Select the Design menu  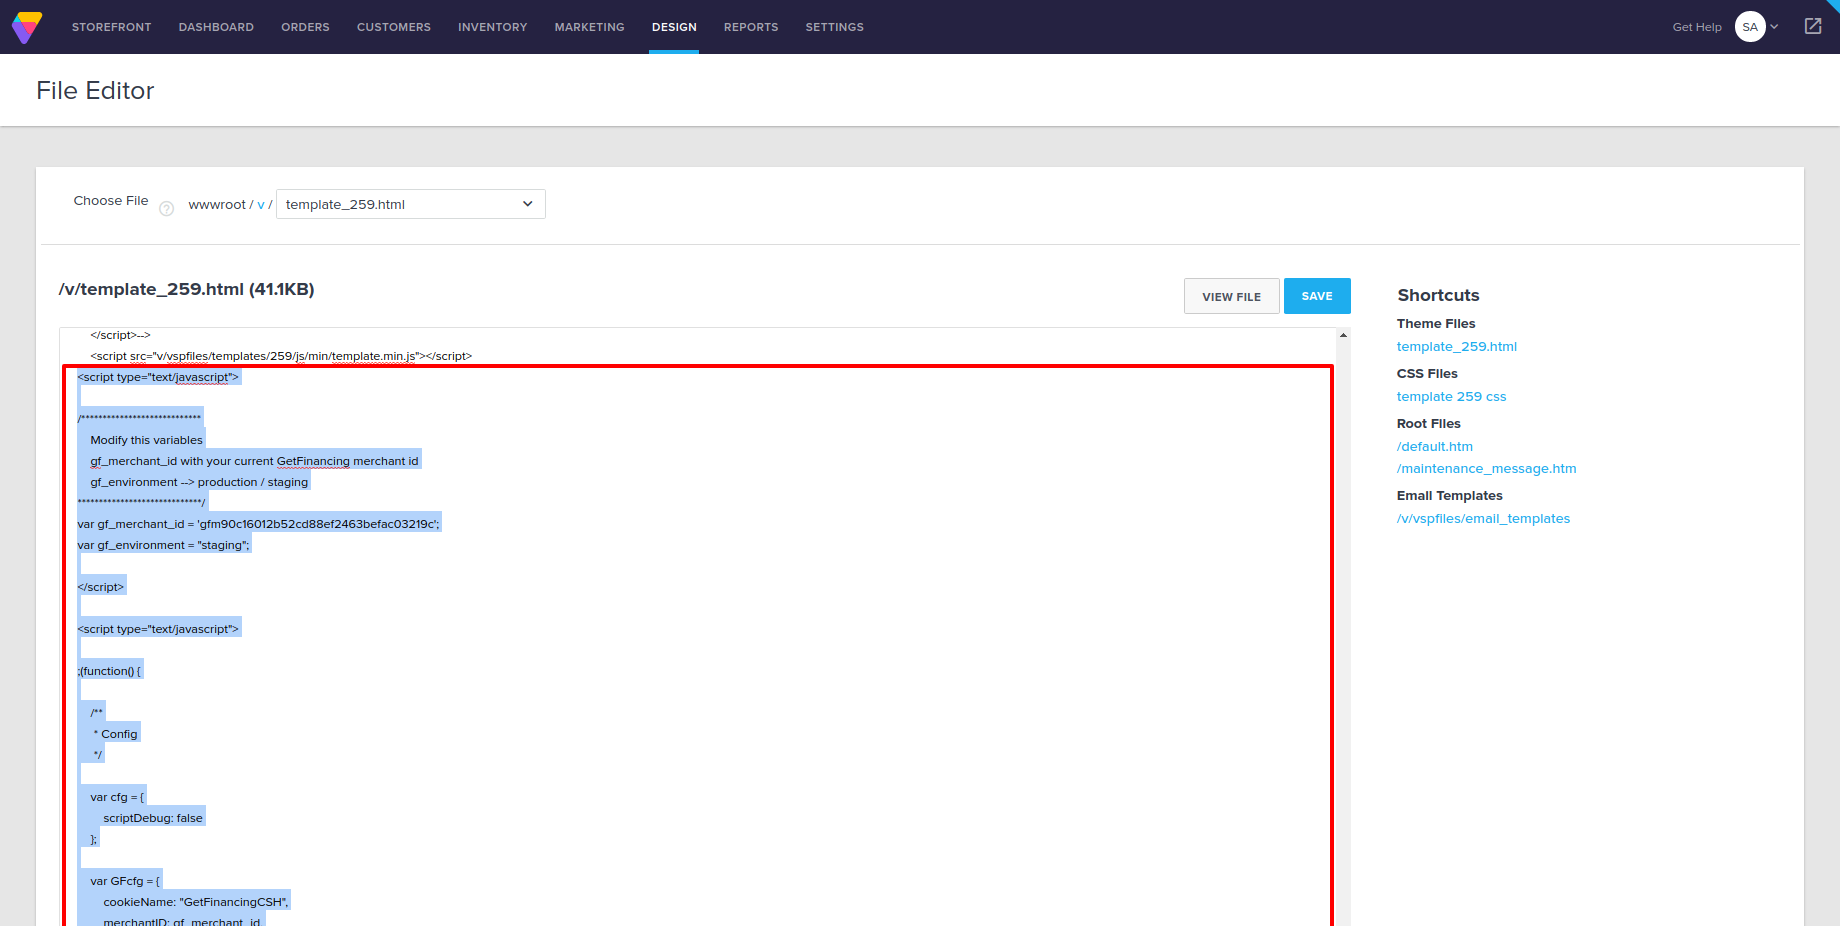tap(674, 27)
